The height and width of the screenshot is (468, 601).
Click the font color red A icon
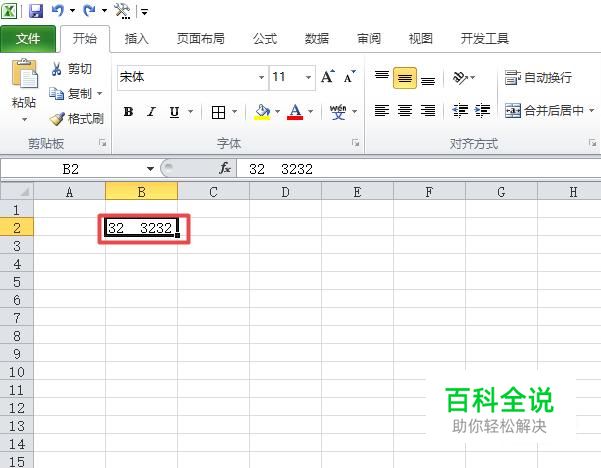coord(295,112)
